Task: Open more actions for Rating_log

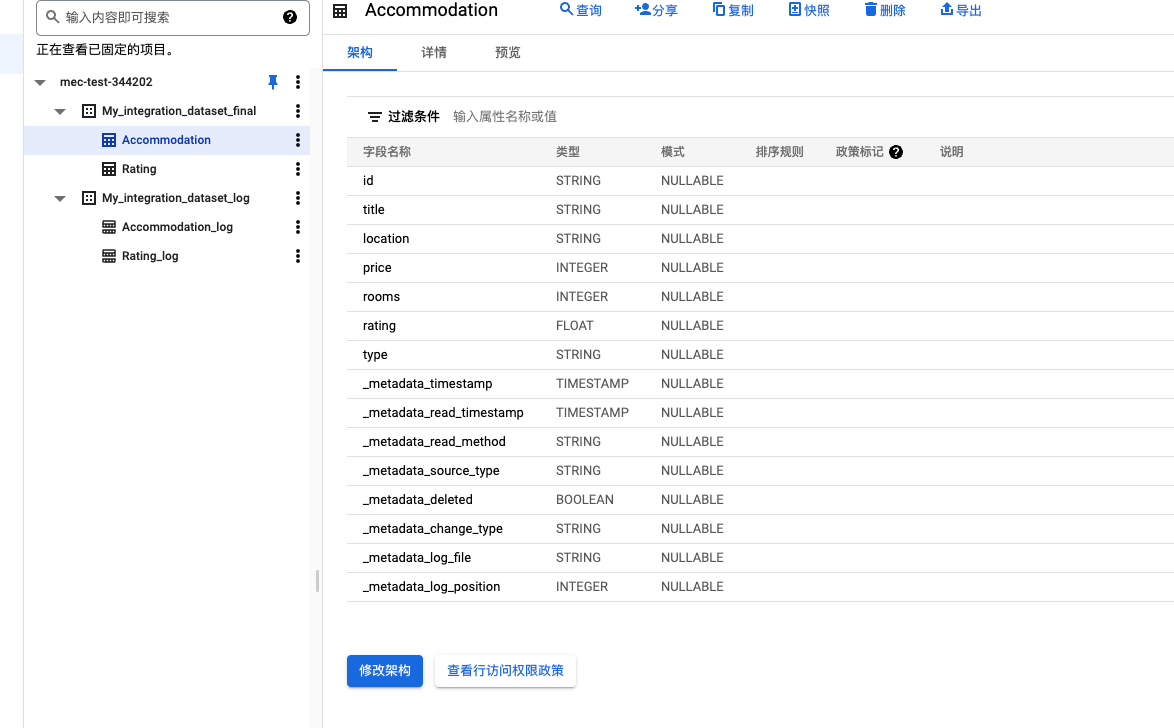Action: point(298,256)
